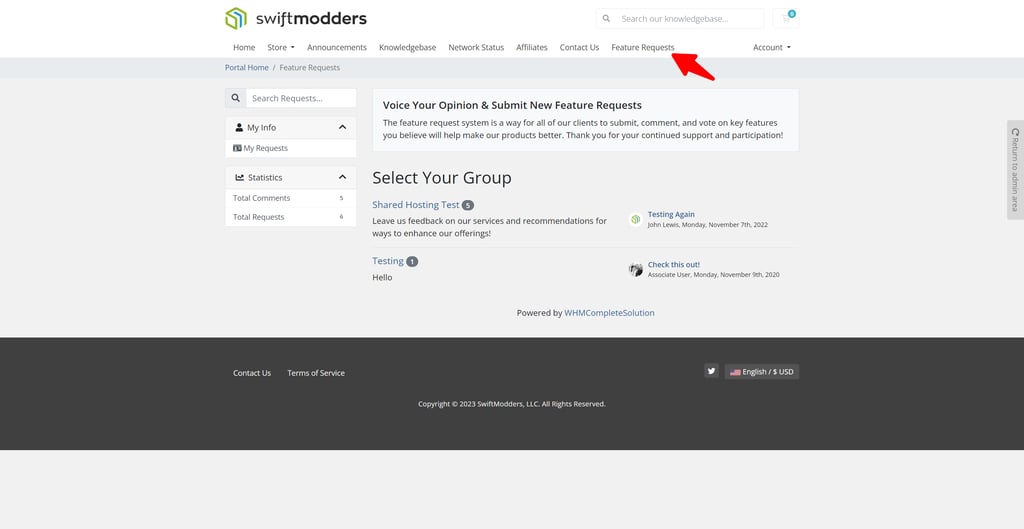Open the Store dropdown menu
1024x529 pixels.
pos(280,47)
